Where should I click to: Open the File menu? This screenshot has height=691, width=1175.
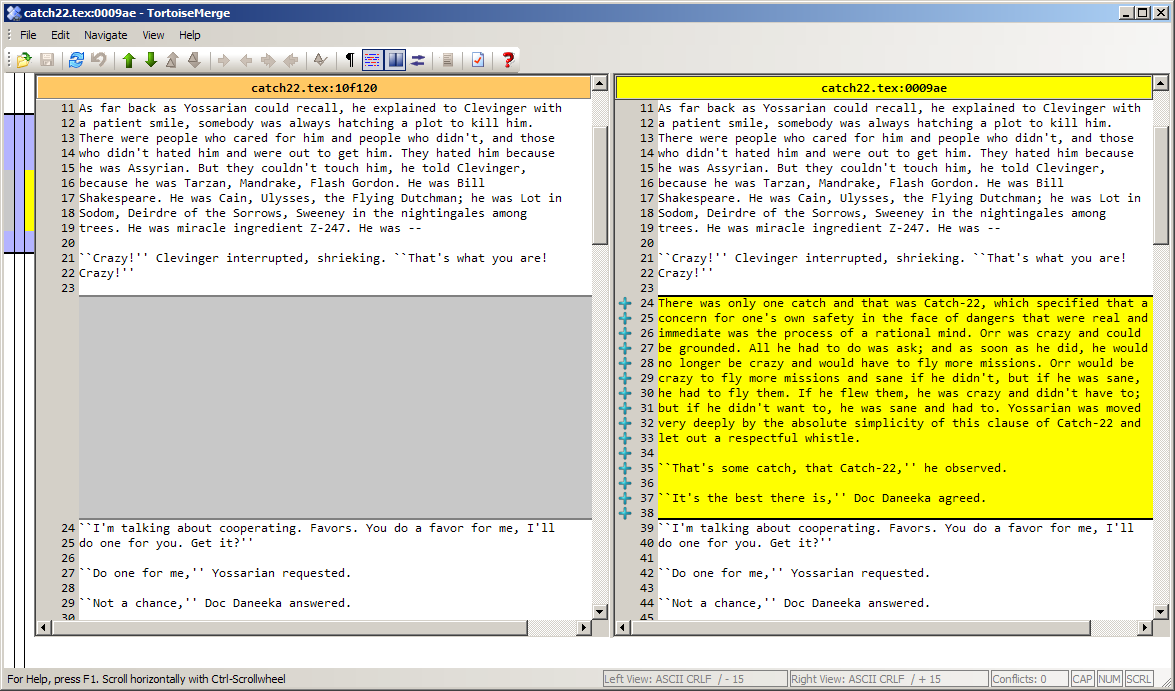[28, 35]
